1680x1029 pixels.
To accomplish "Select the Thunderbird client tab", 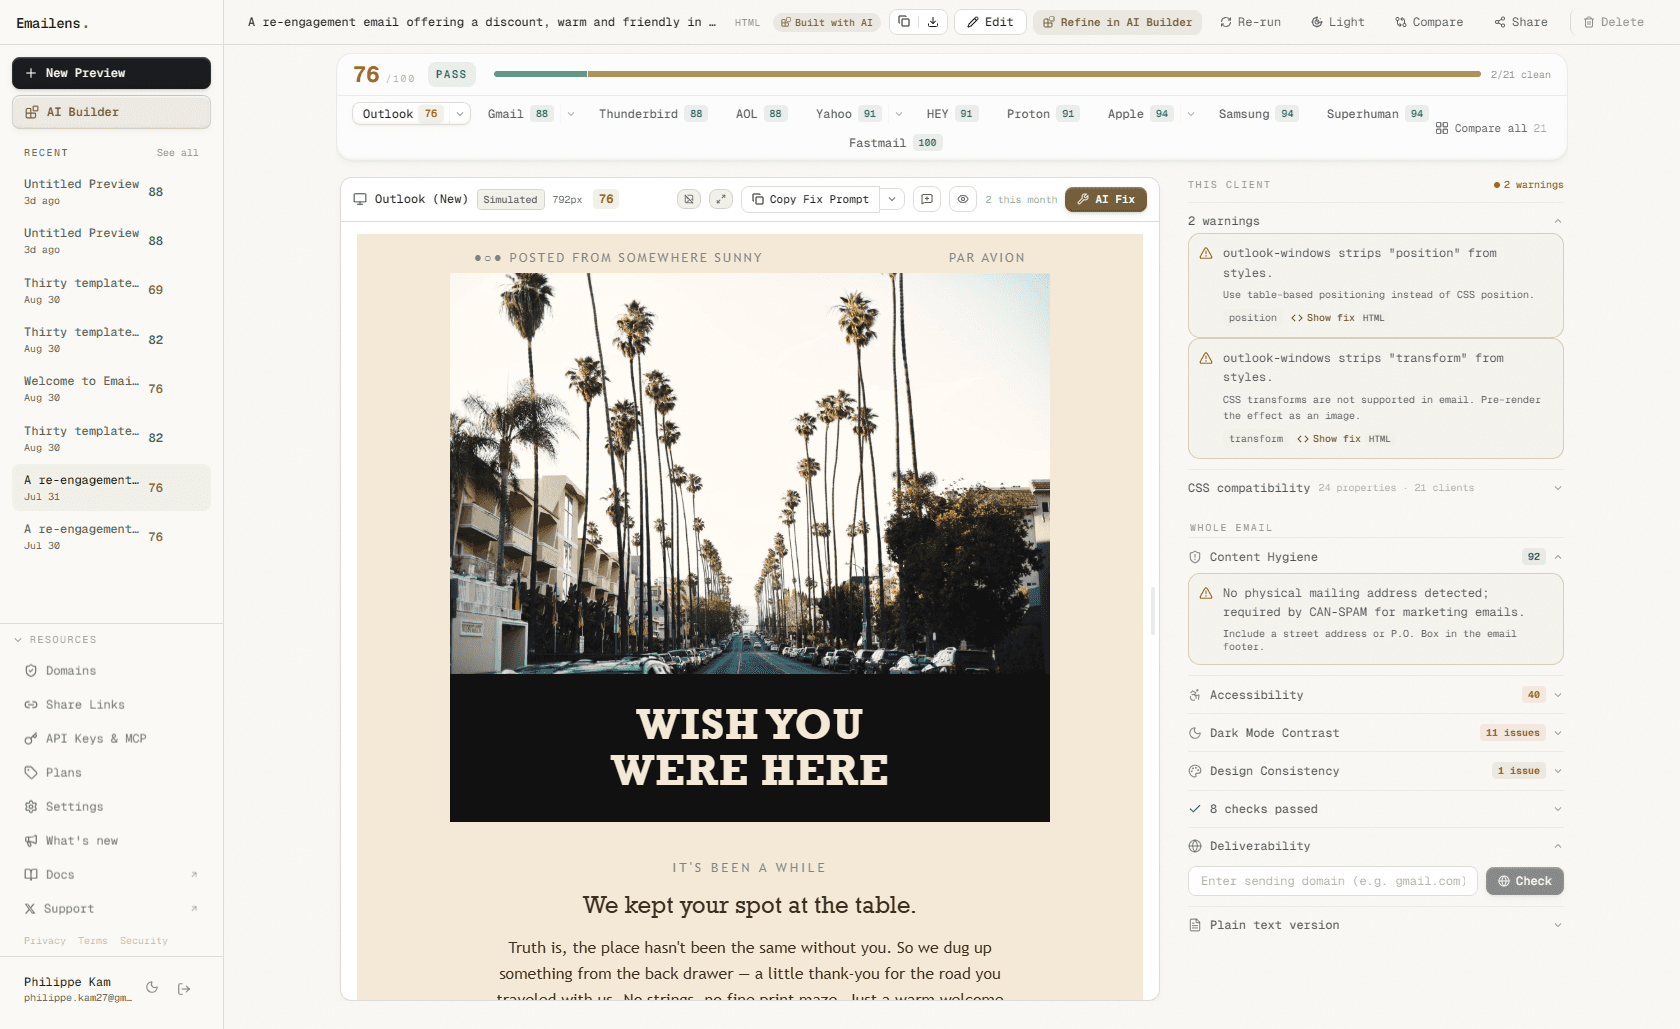I will (x=652, y=114).
